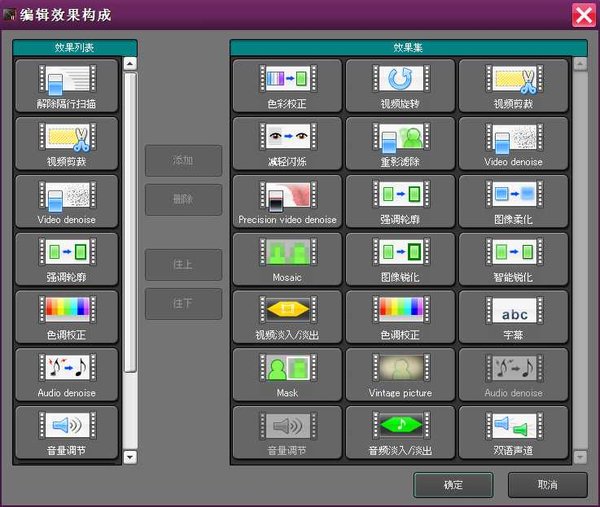Click the 添加 button

pos(183,160)
